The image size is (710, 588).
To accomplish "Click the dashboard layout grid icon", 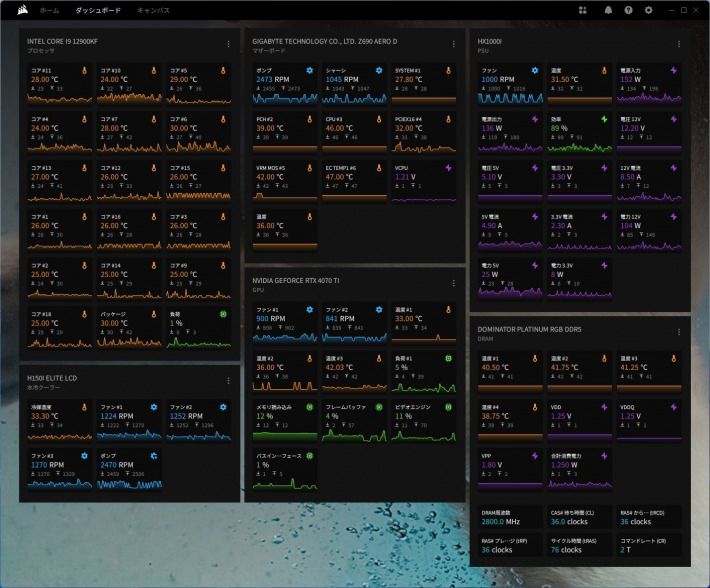I will (x=583, y=10).
